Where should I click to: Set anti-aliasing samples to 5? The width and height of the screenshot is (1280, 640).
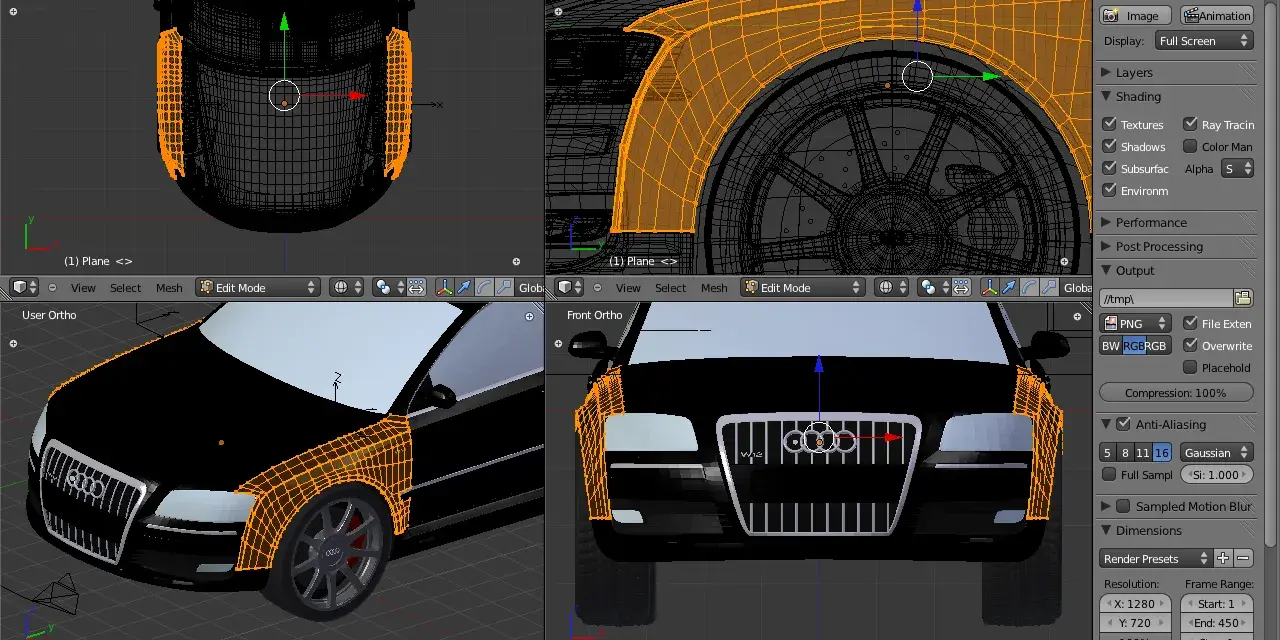tap(1107, 452)
